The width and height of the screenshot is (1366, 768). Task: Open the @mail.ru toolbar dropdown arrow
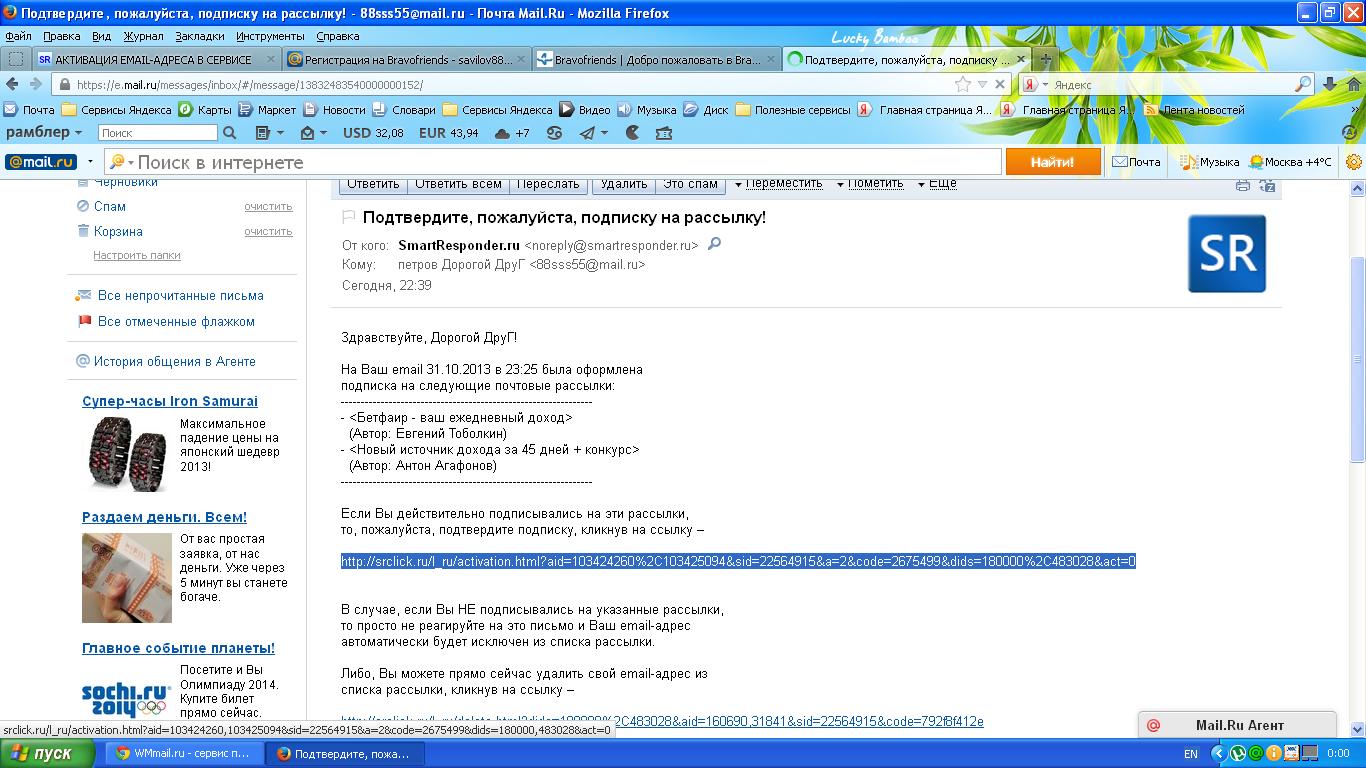(90, 162)
